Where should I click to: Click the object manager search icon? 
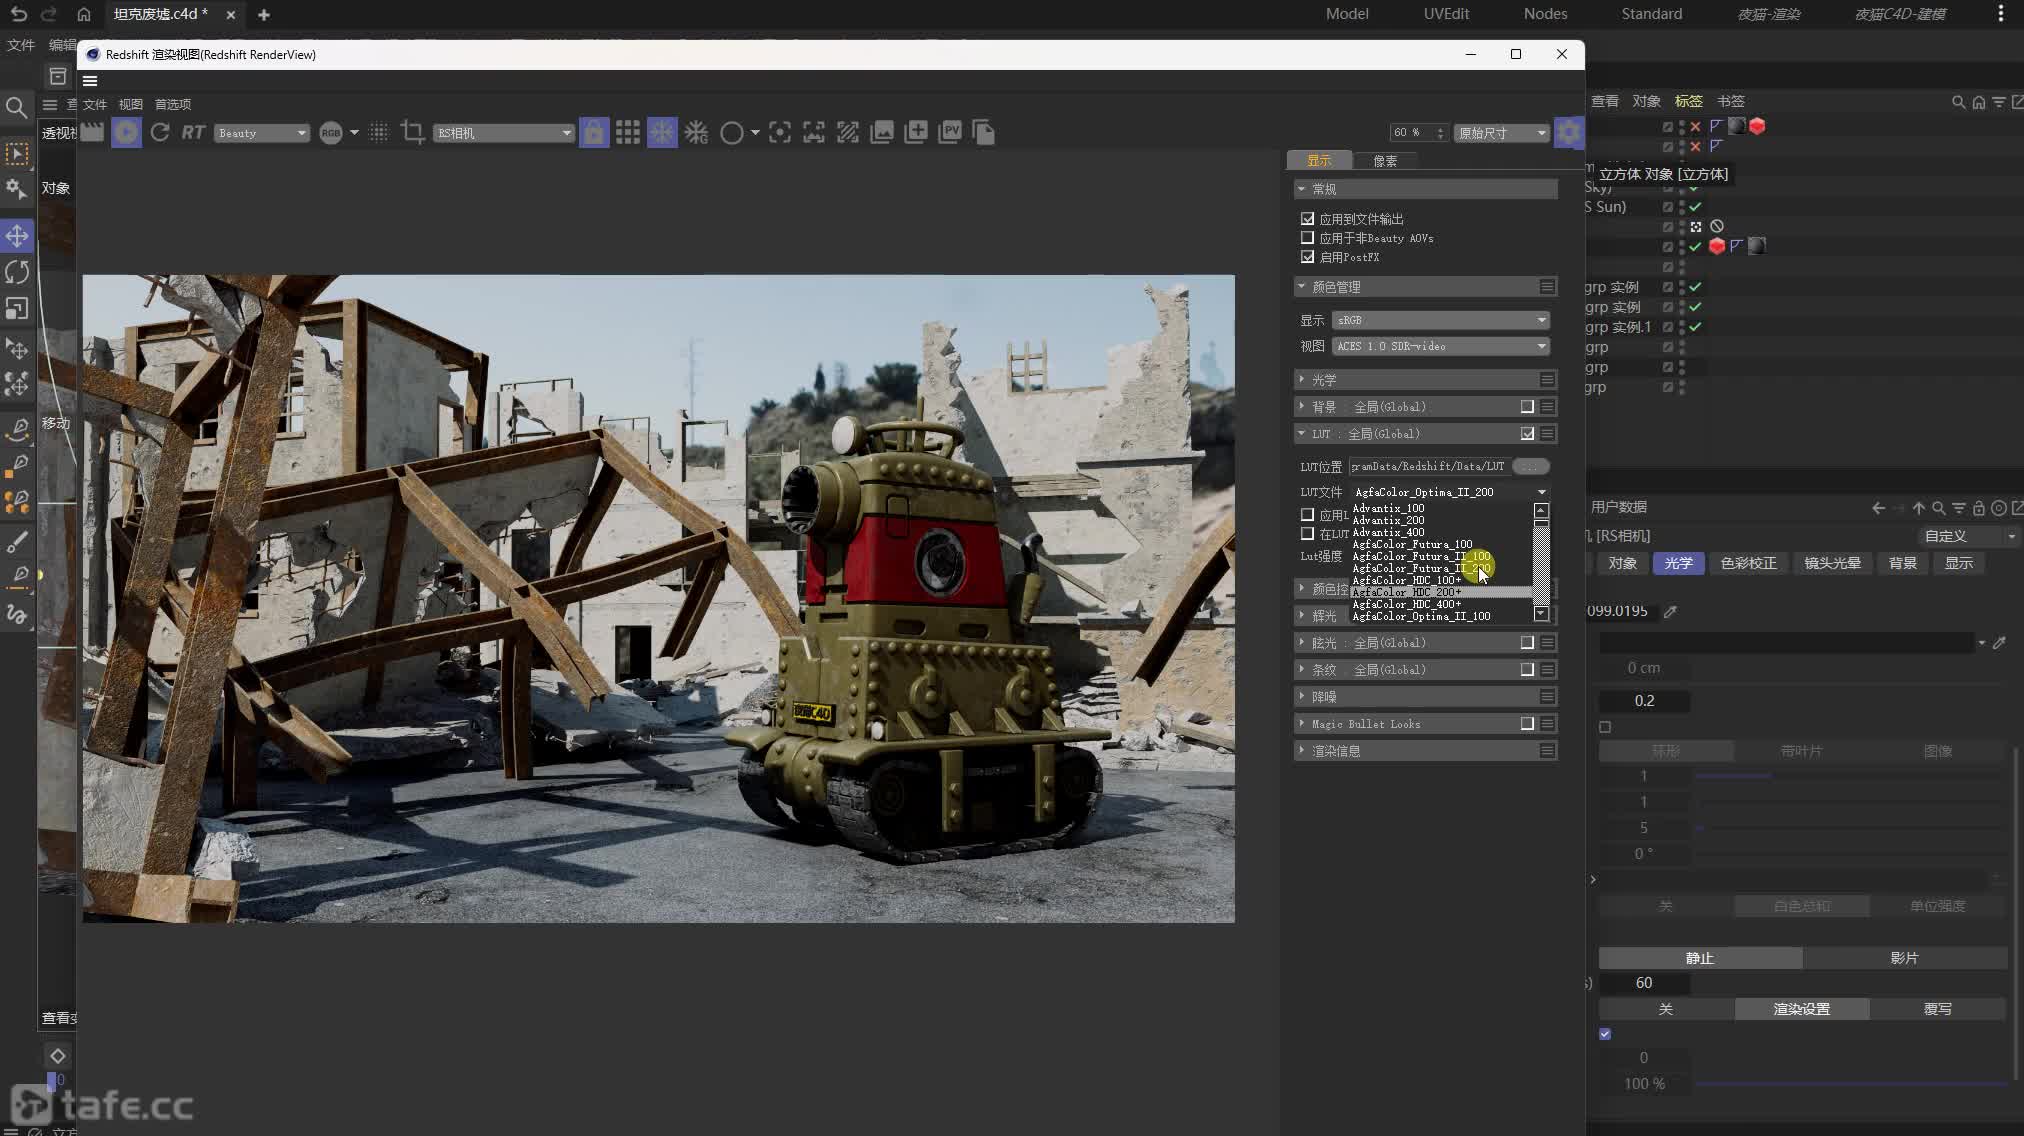click(x=1958, y=102)
